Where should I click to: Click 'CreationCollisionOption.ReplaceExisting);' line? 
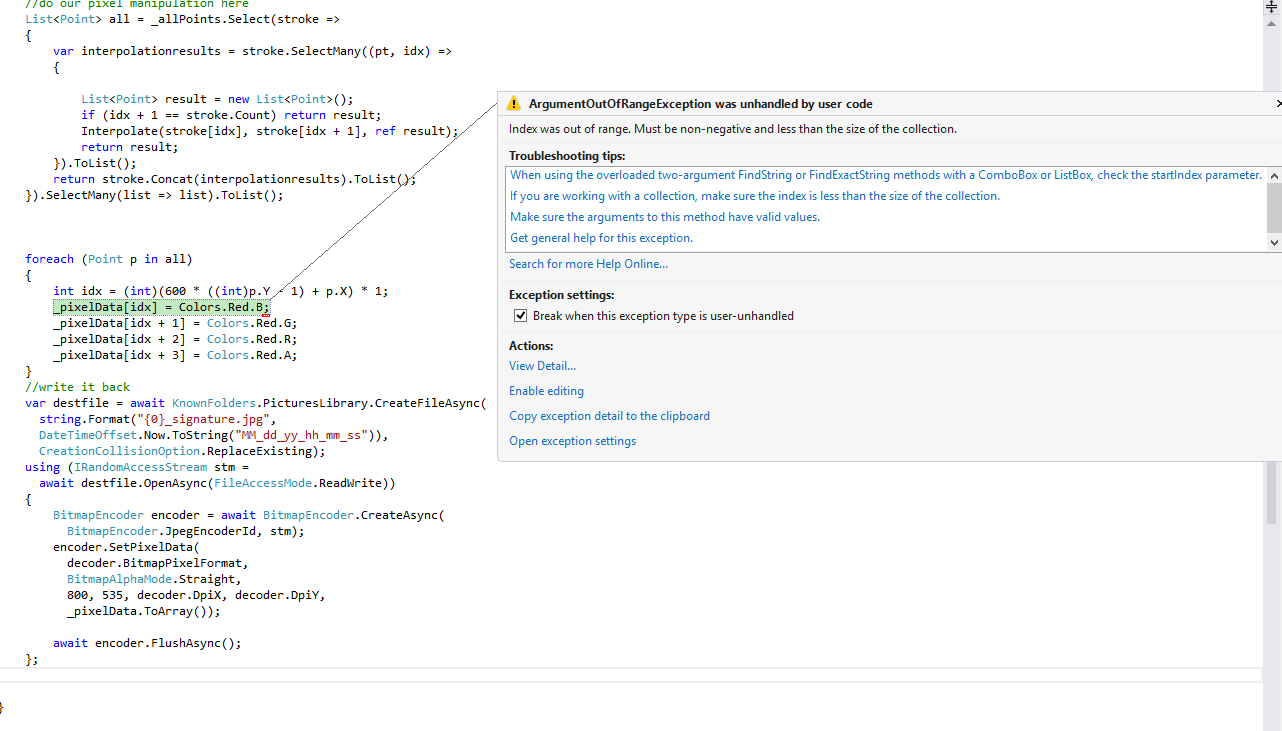click(182, 451)
